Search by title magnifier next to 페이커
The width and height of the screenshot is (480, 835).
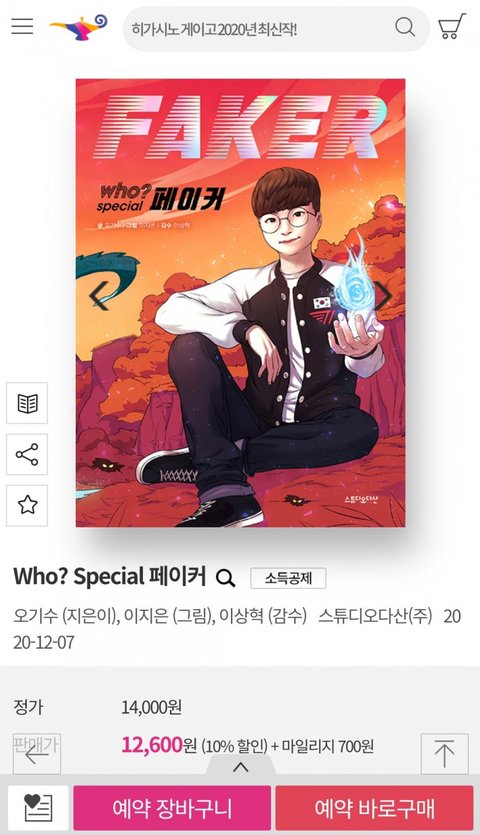(x=225, y=578)
